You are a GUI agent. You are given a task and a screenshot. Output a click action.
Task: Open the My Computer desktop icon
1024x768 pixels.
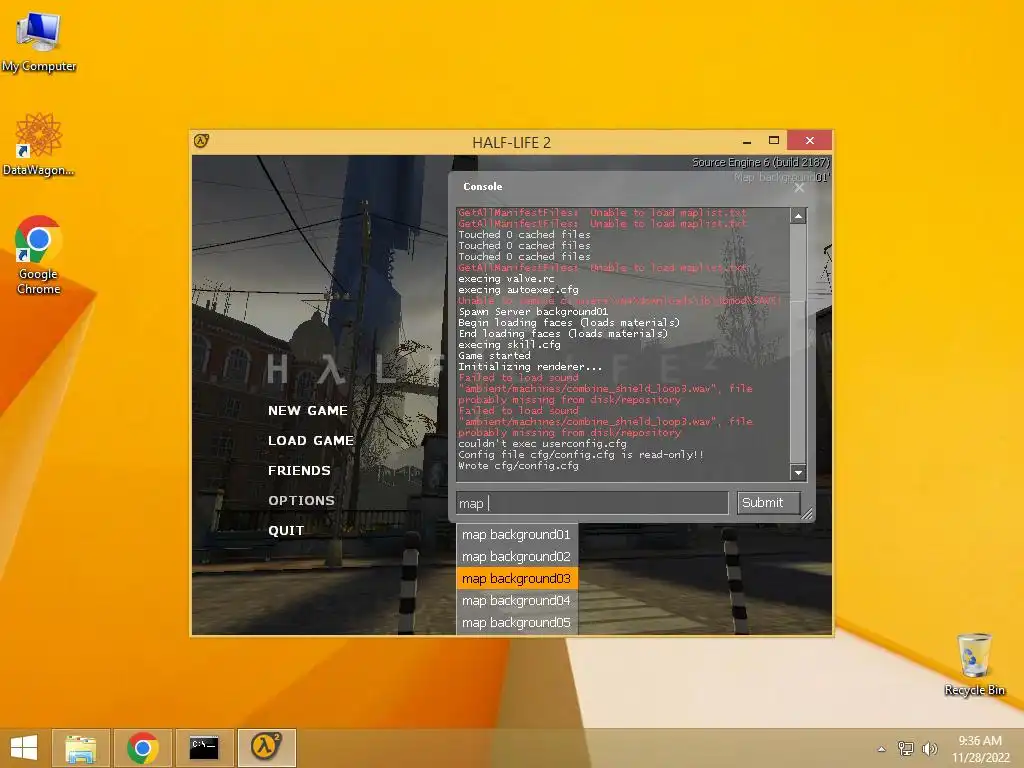point(39,42)
